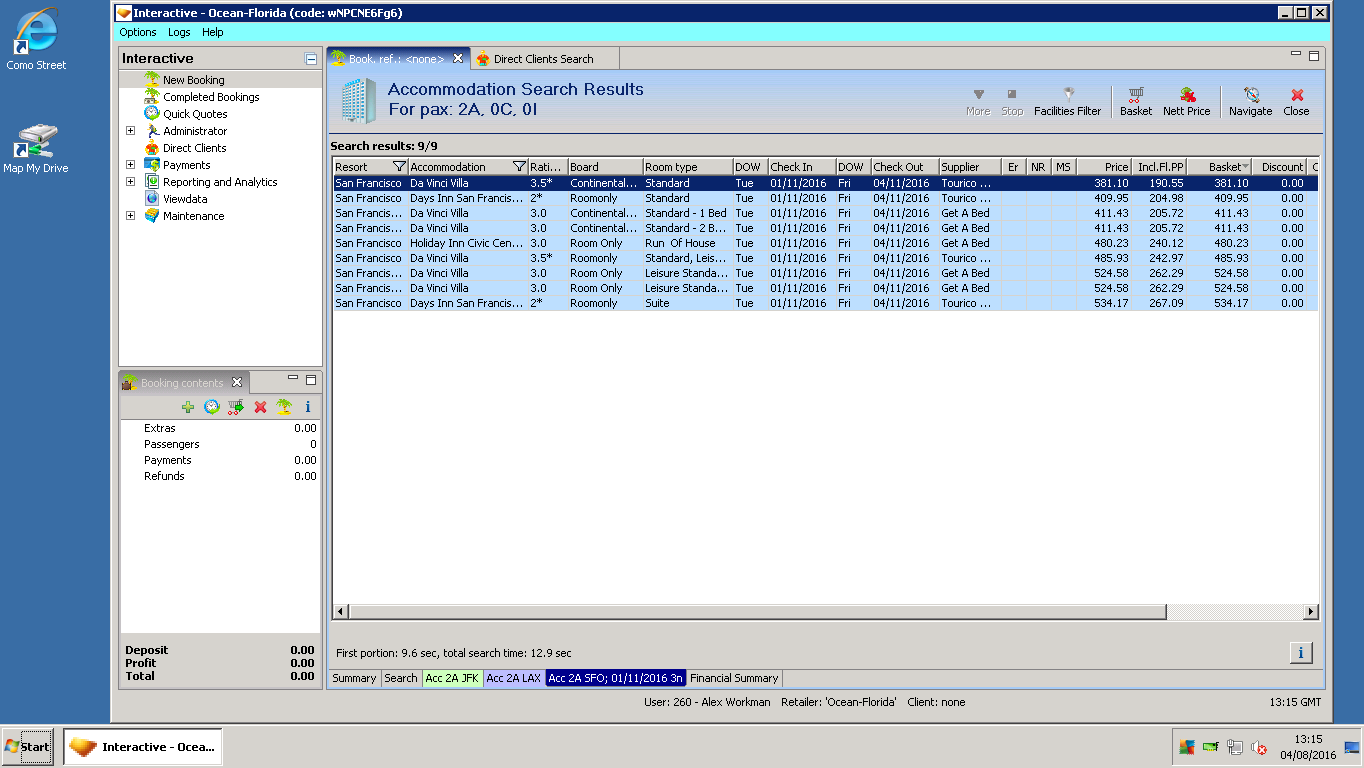1364x768 pixels.
Task: Switch to the Acc 2A LAX tab
Action: click(514, 678)
